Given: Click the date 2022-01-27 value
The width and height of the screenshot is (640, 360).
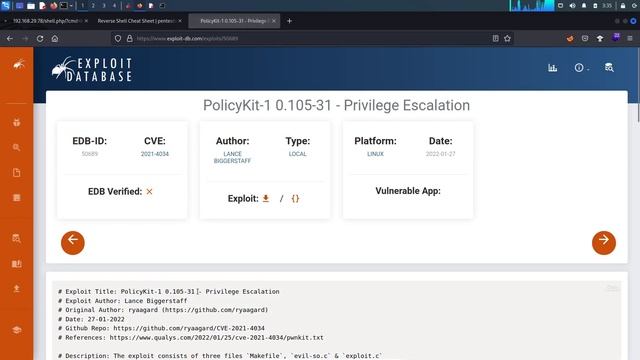Looking at the screenshot, I should coord(440,154).
